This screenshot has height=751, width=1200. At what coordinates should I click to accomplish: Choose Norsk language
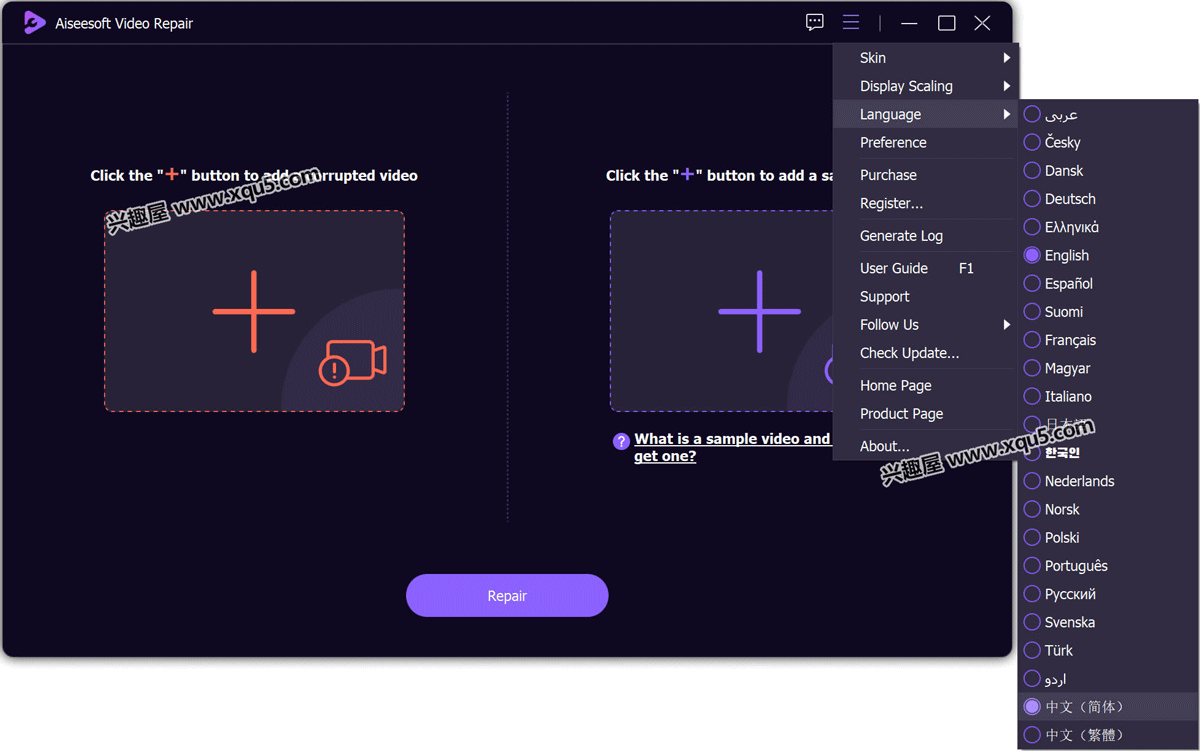[x=1108, y=509]
